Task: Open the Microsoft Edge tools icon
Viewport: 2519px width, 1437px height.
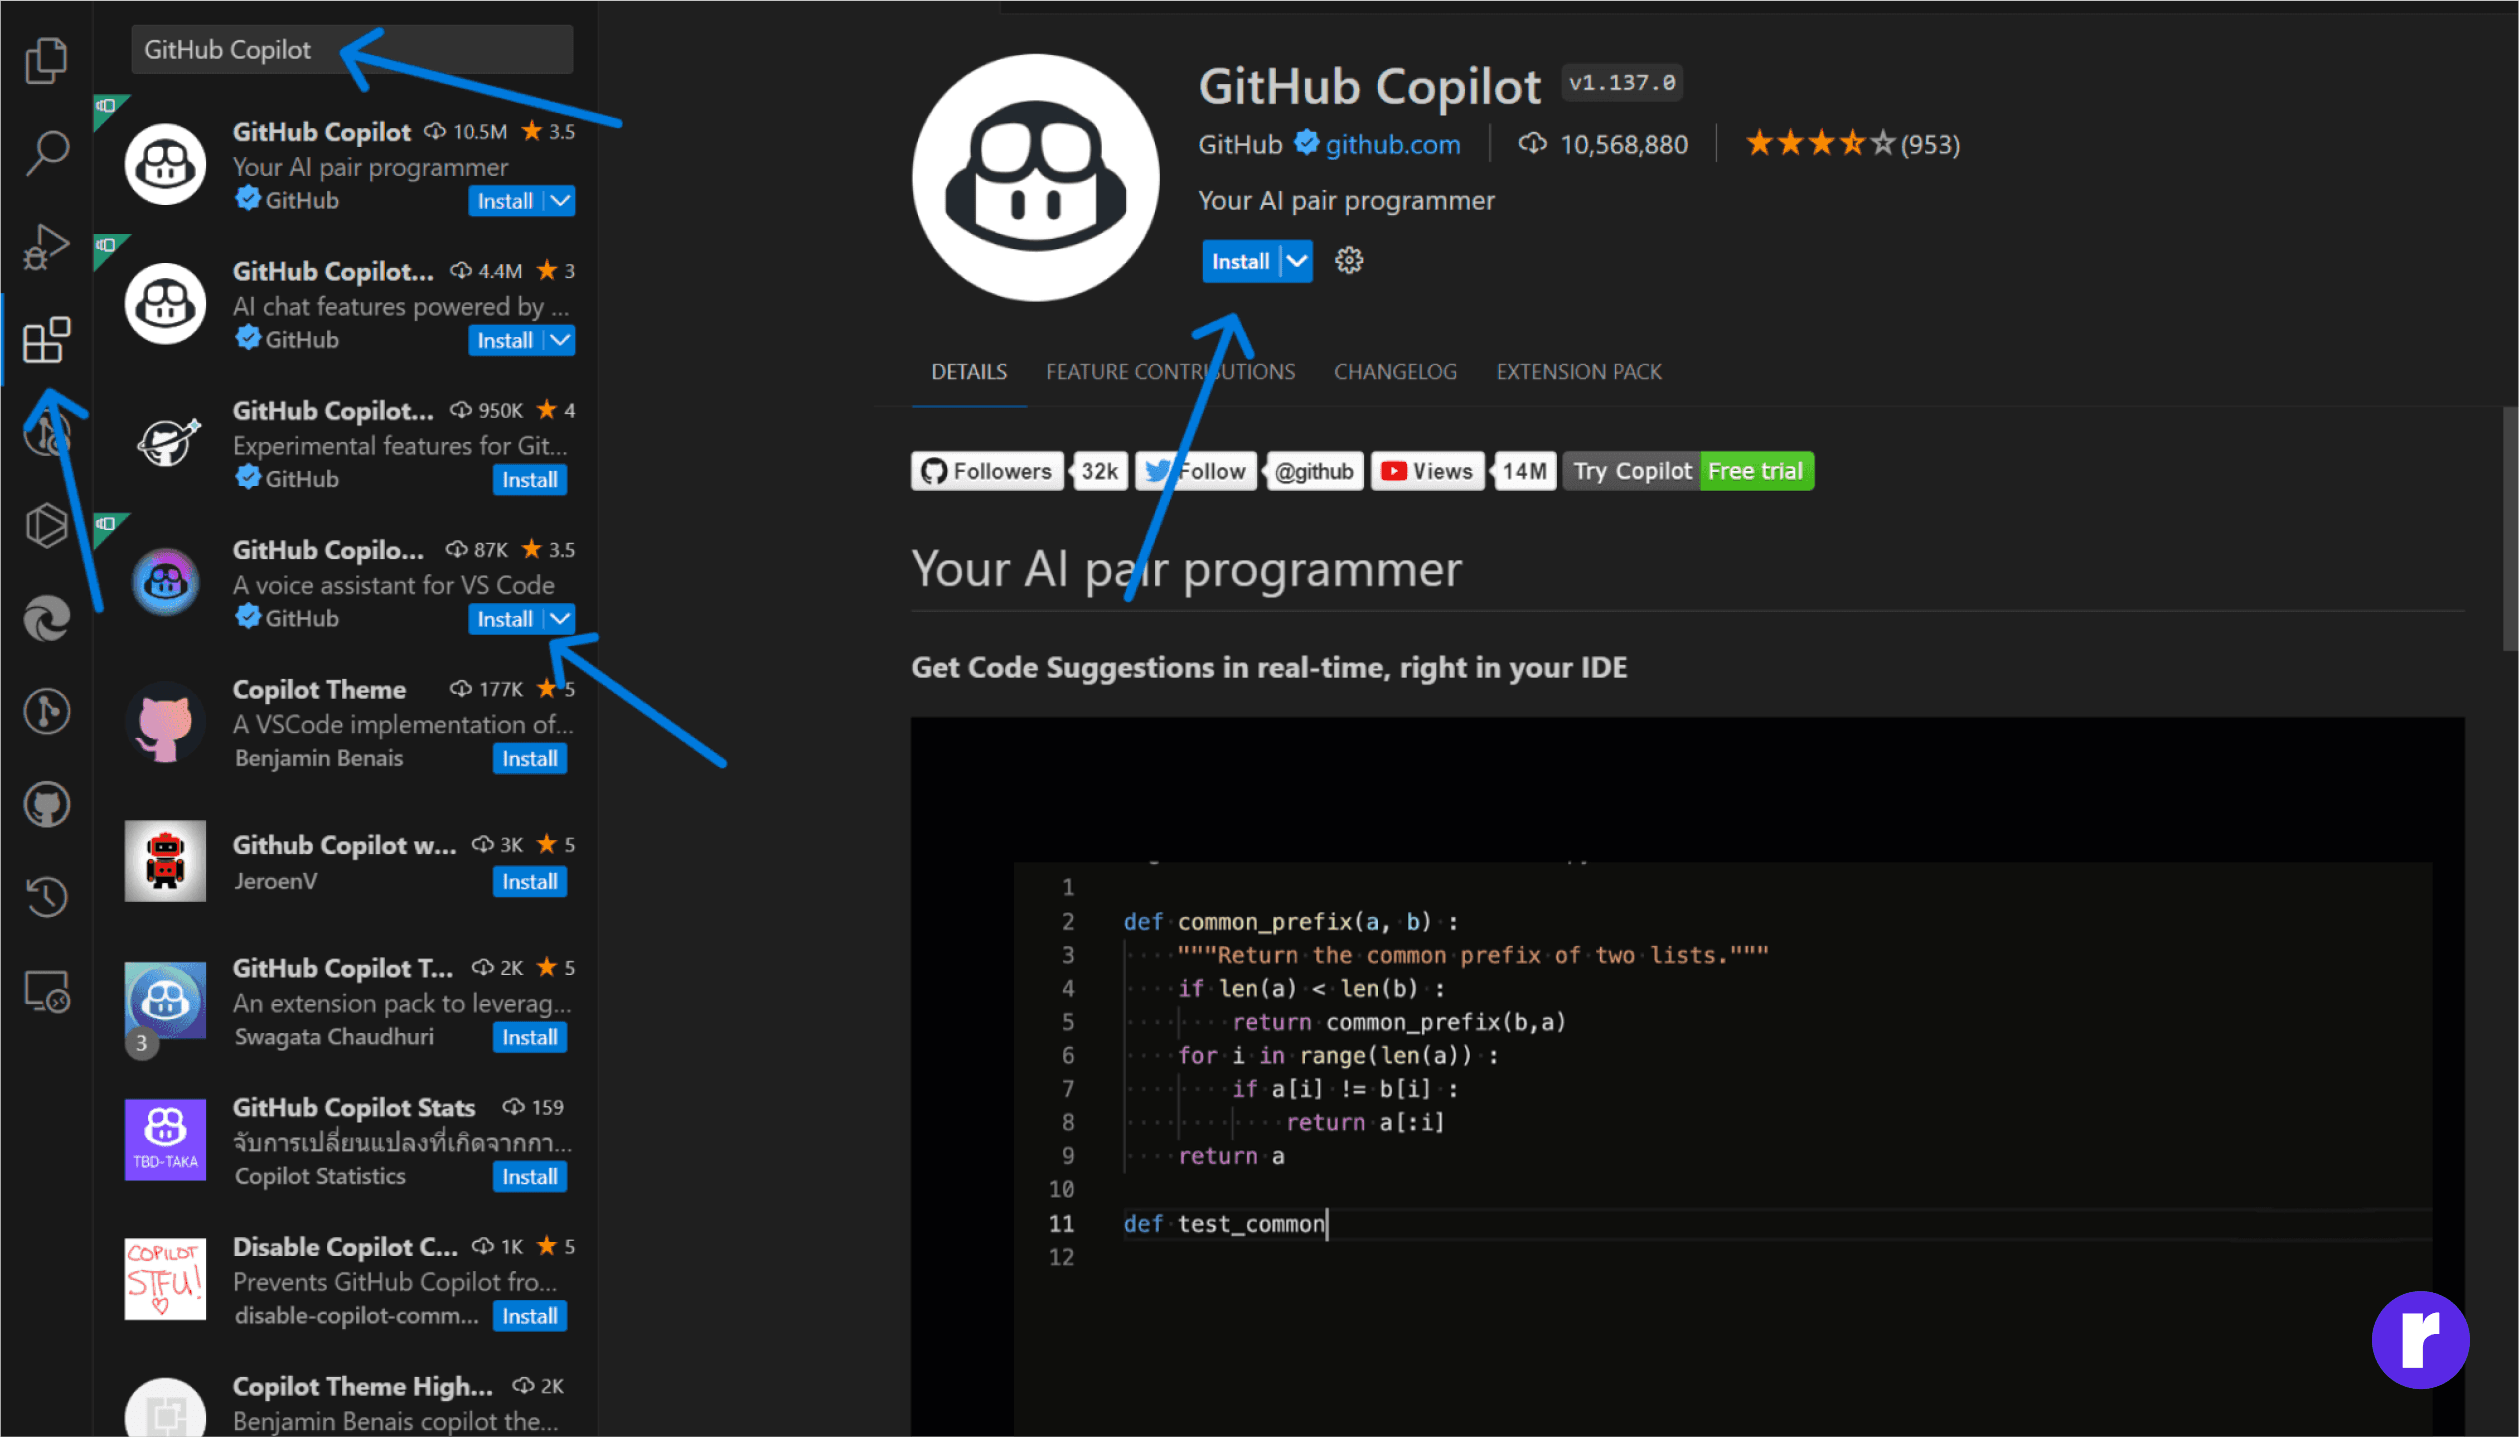Action: 46,618
